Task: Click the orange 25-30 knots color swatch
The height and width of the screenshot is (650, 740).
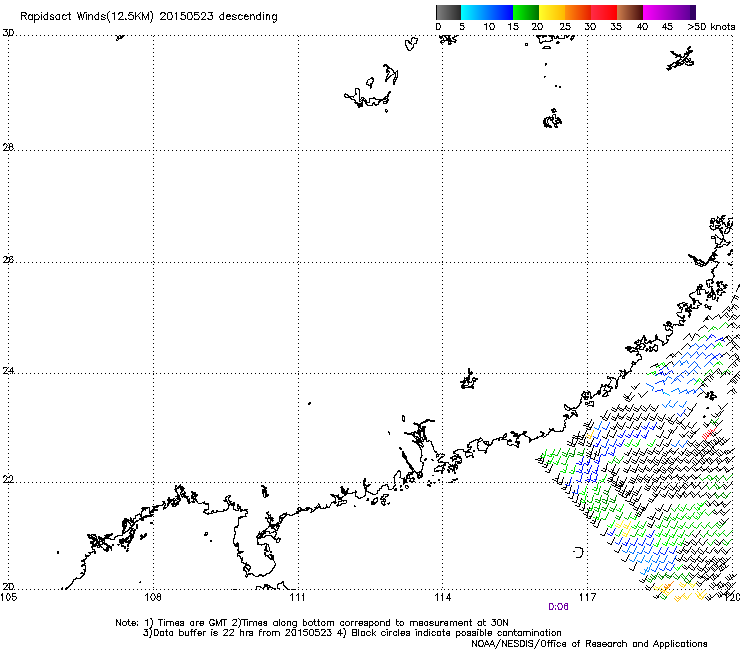Action: click(578, 12)
